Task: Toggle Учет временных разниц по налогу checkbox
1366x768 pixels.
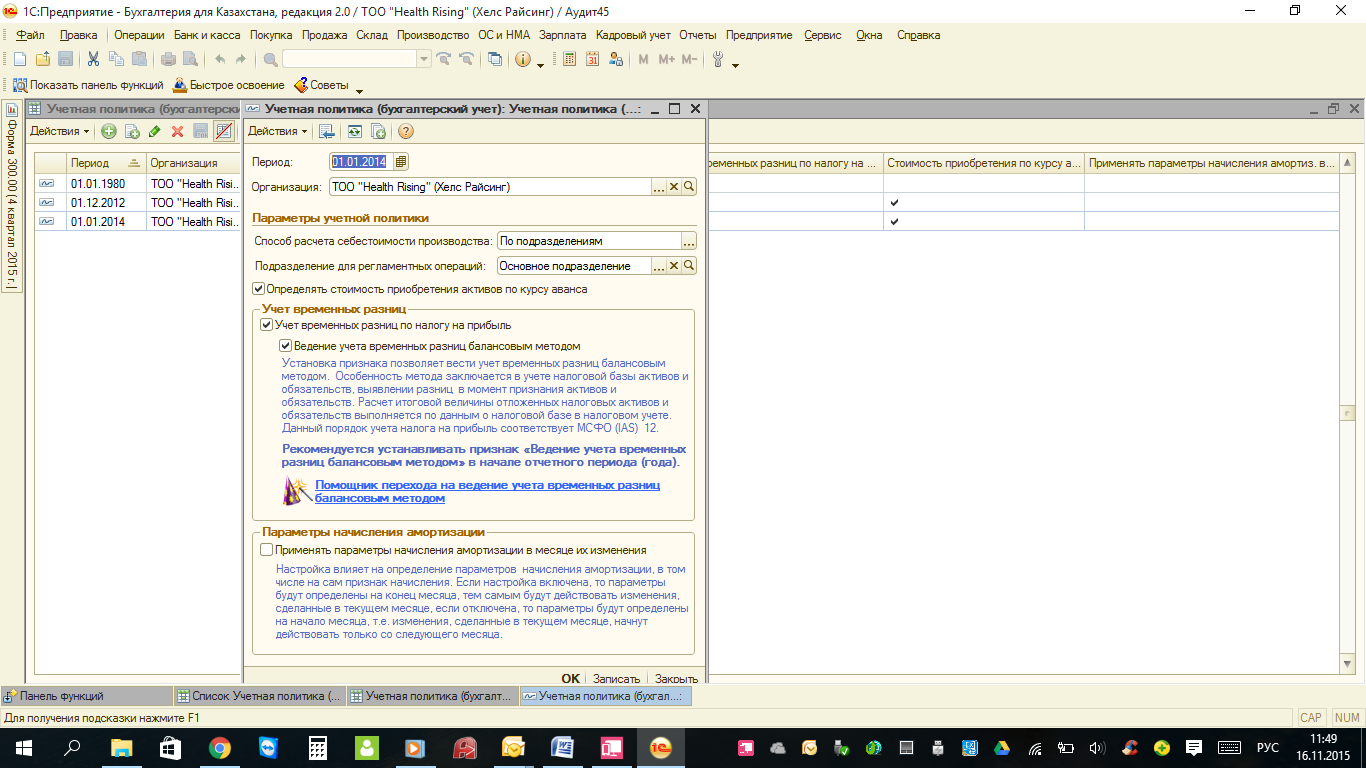Action: pos(267,325)
